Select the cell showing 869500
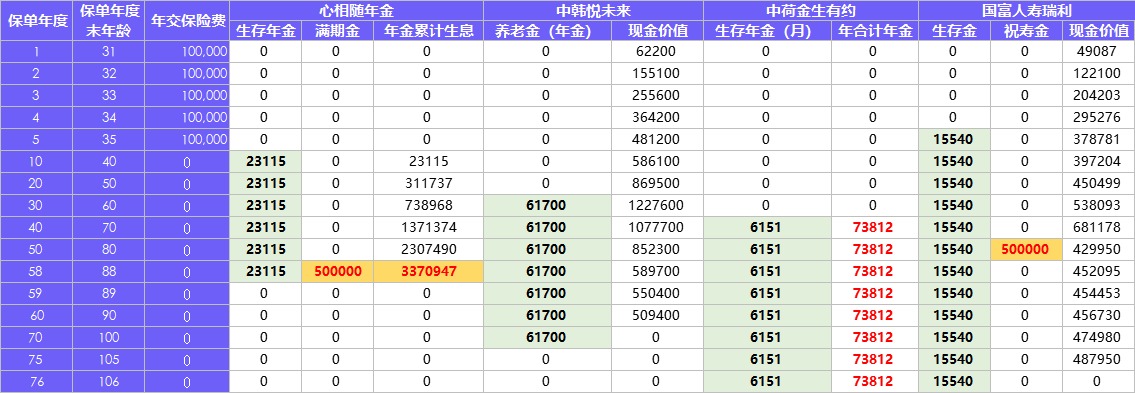Viewport: 1135px width, 393px height. (657, 183)
